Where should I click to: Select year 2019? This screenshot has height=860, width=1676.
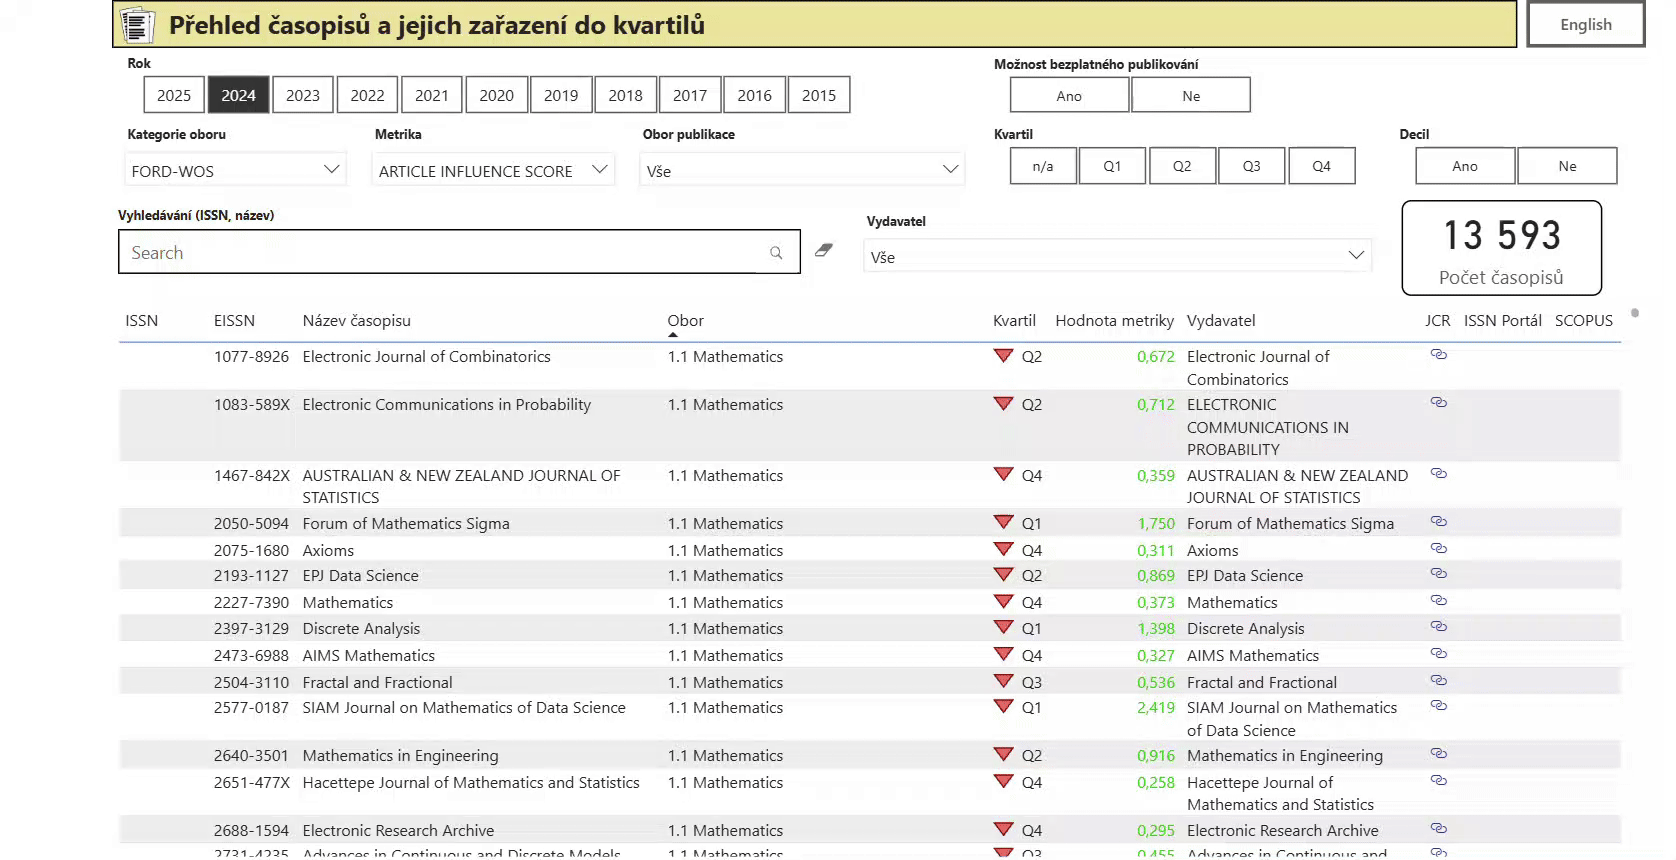pyautogui.click(x=561, y=95)
